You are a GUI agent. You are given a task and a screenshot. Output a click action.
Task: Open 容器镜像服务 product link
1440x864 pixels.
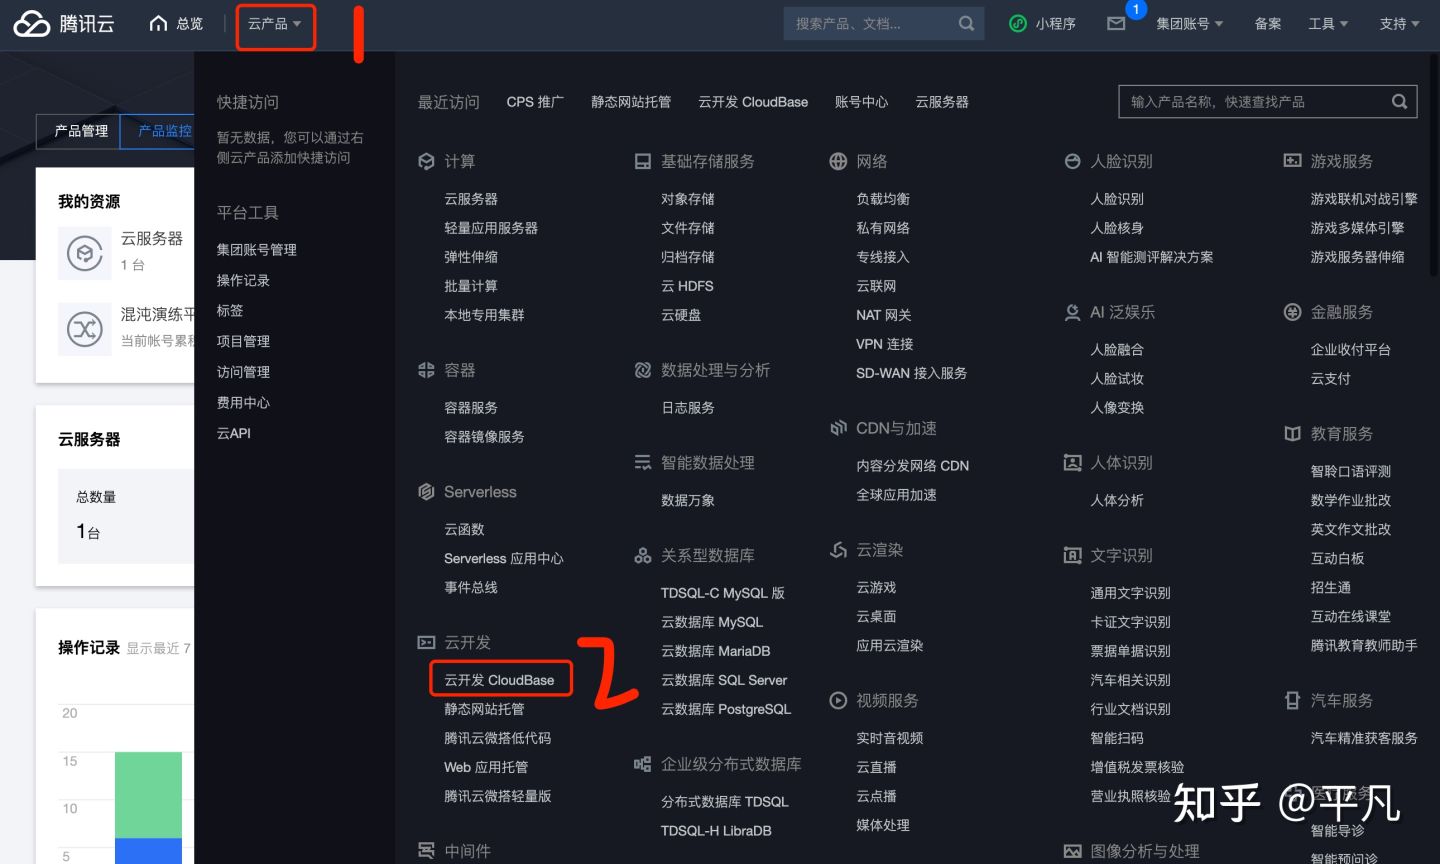pyautogui.click(x=484, y=437)
